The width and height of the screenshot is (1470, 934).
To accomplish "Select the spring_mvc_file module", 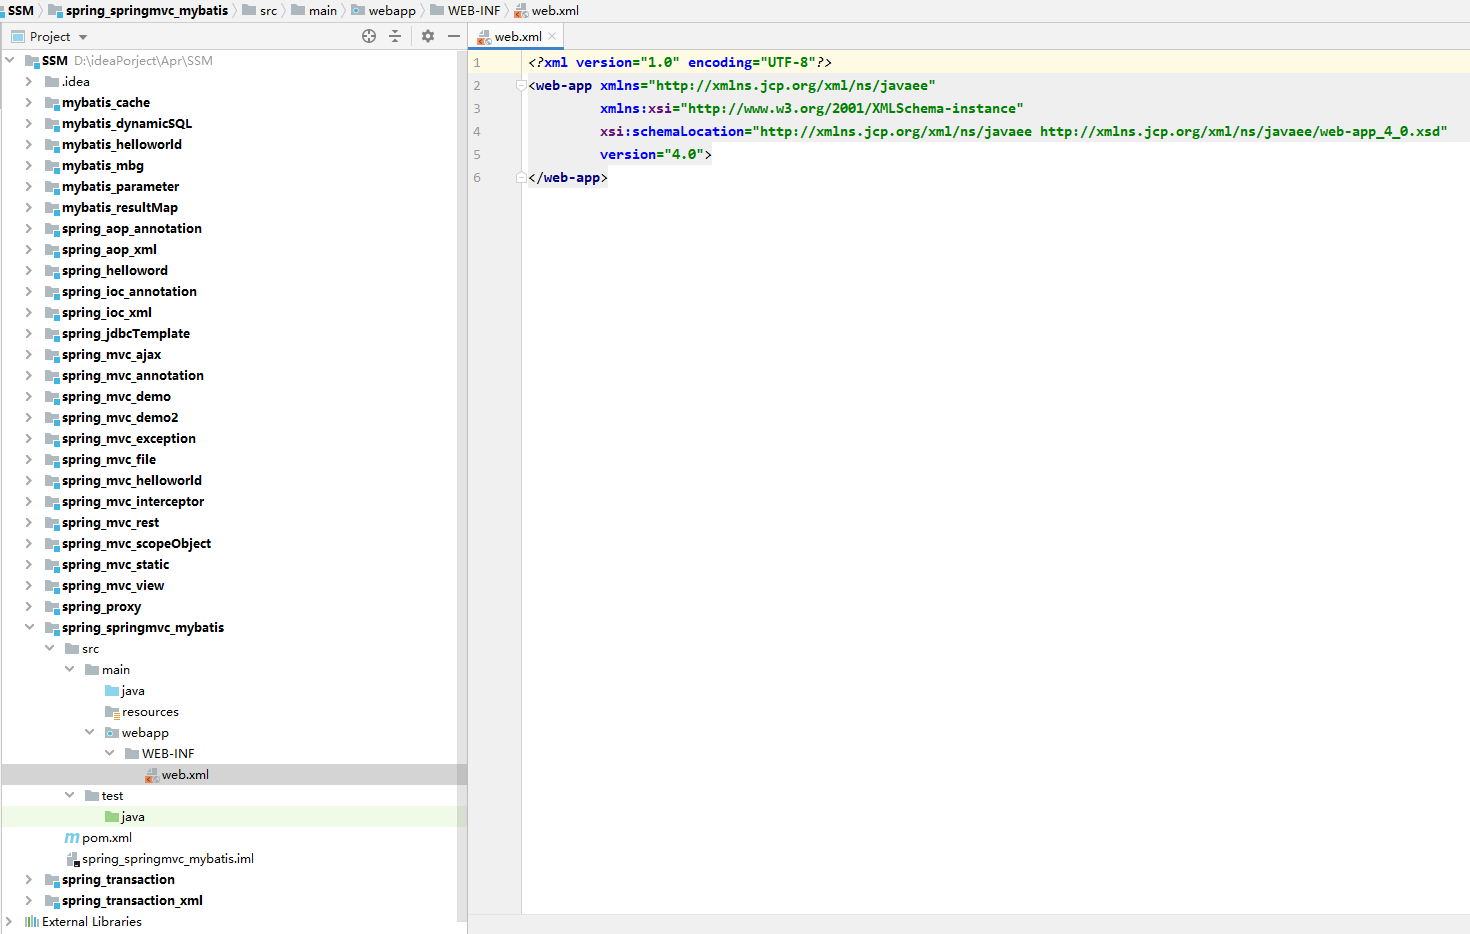I will tap(108, 459).
